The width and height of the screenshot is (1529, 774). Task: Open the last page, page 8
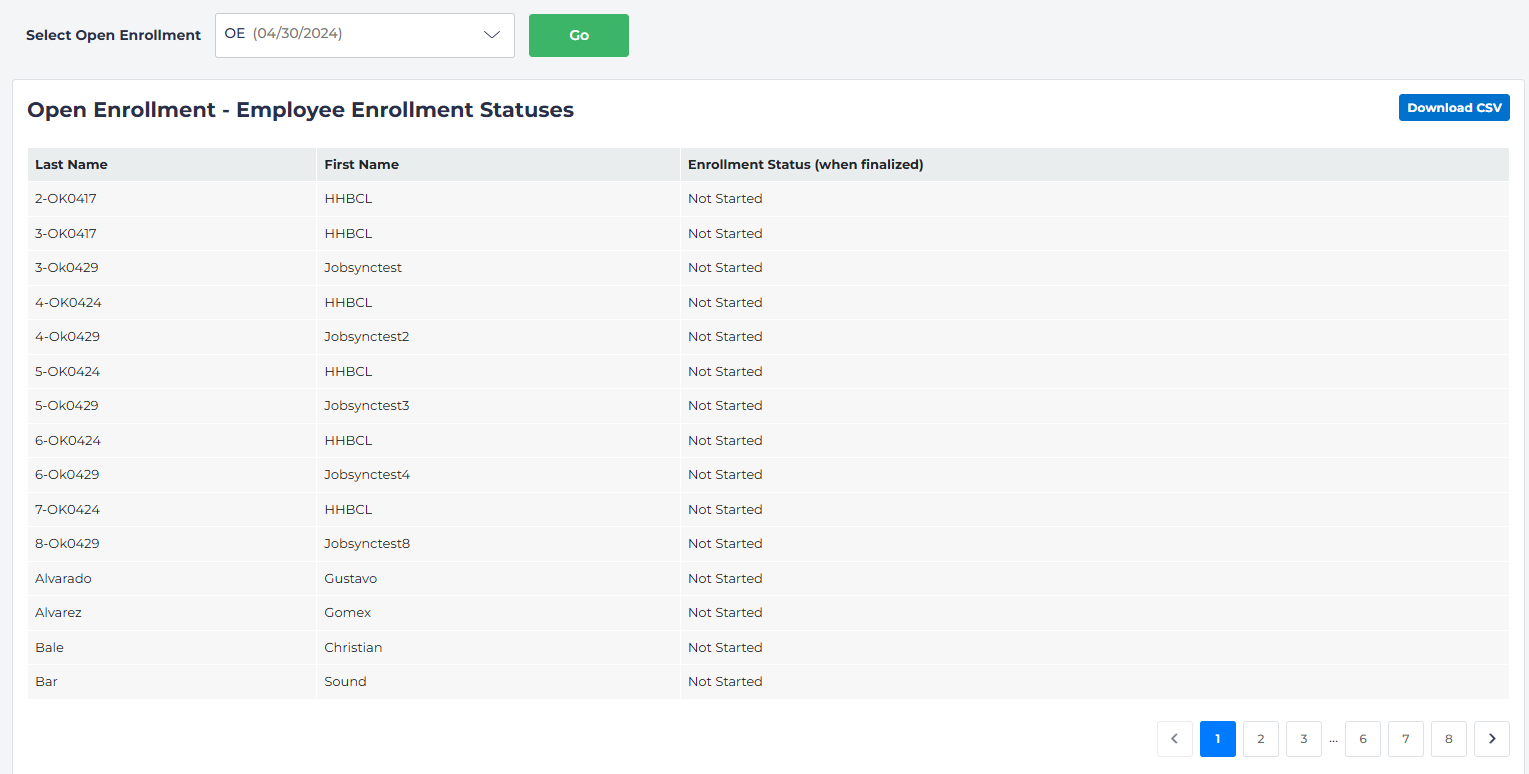click(1448, 738)
